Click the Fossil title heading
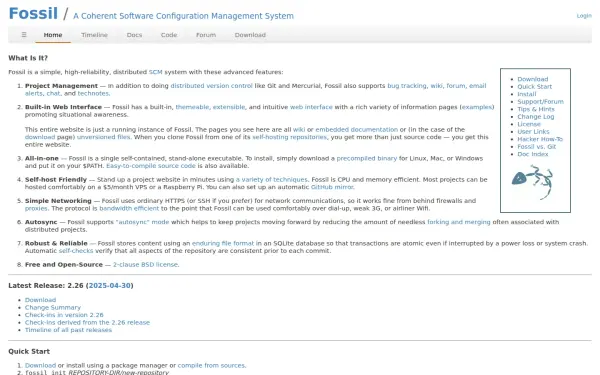 [x=33, y=14]
